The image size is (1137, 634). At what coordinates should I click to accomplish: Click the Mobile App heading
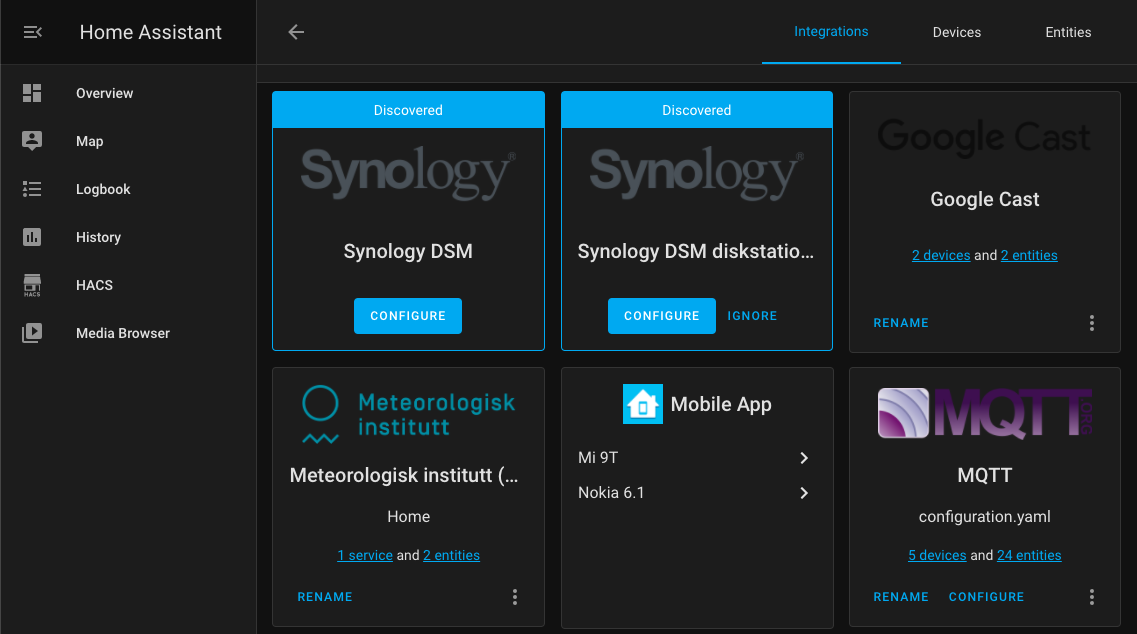(x=721, y=404)
